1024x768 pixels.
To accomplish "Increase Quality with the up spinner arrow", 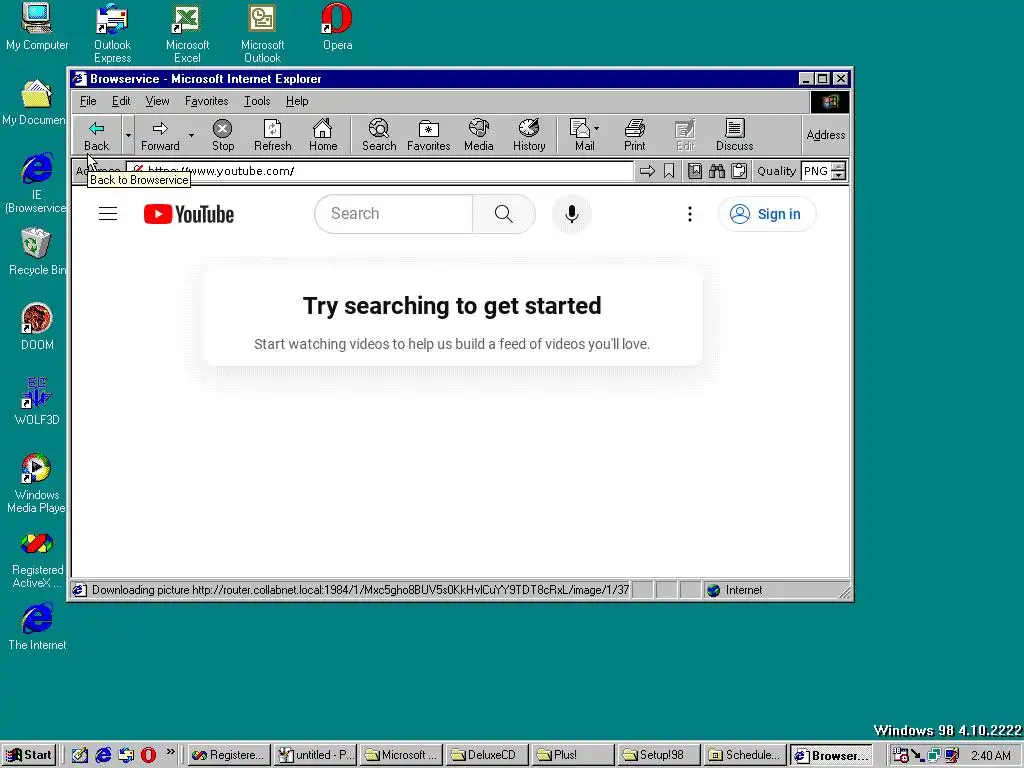I will (839, 166).
